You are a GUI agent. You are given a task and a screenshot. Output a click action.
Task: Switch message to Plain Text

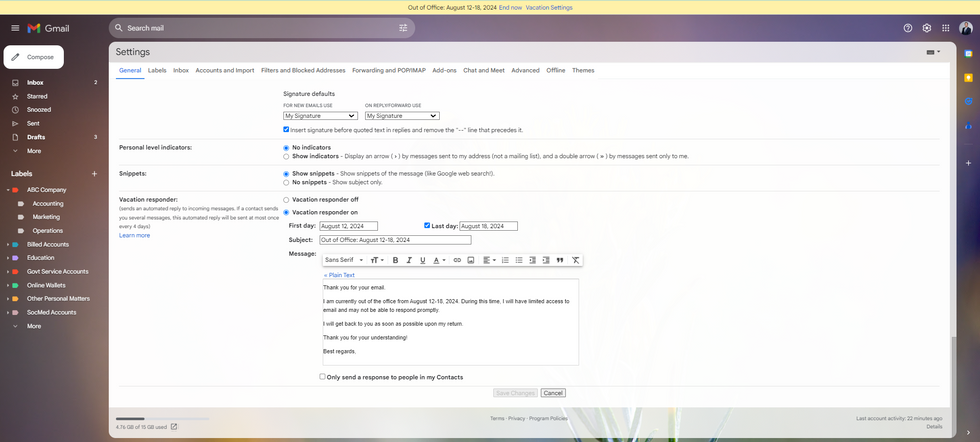coord(339,275)
